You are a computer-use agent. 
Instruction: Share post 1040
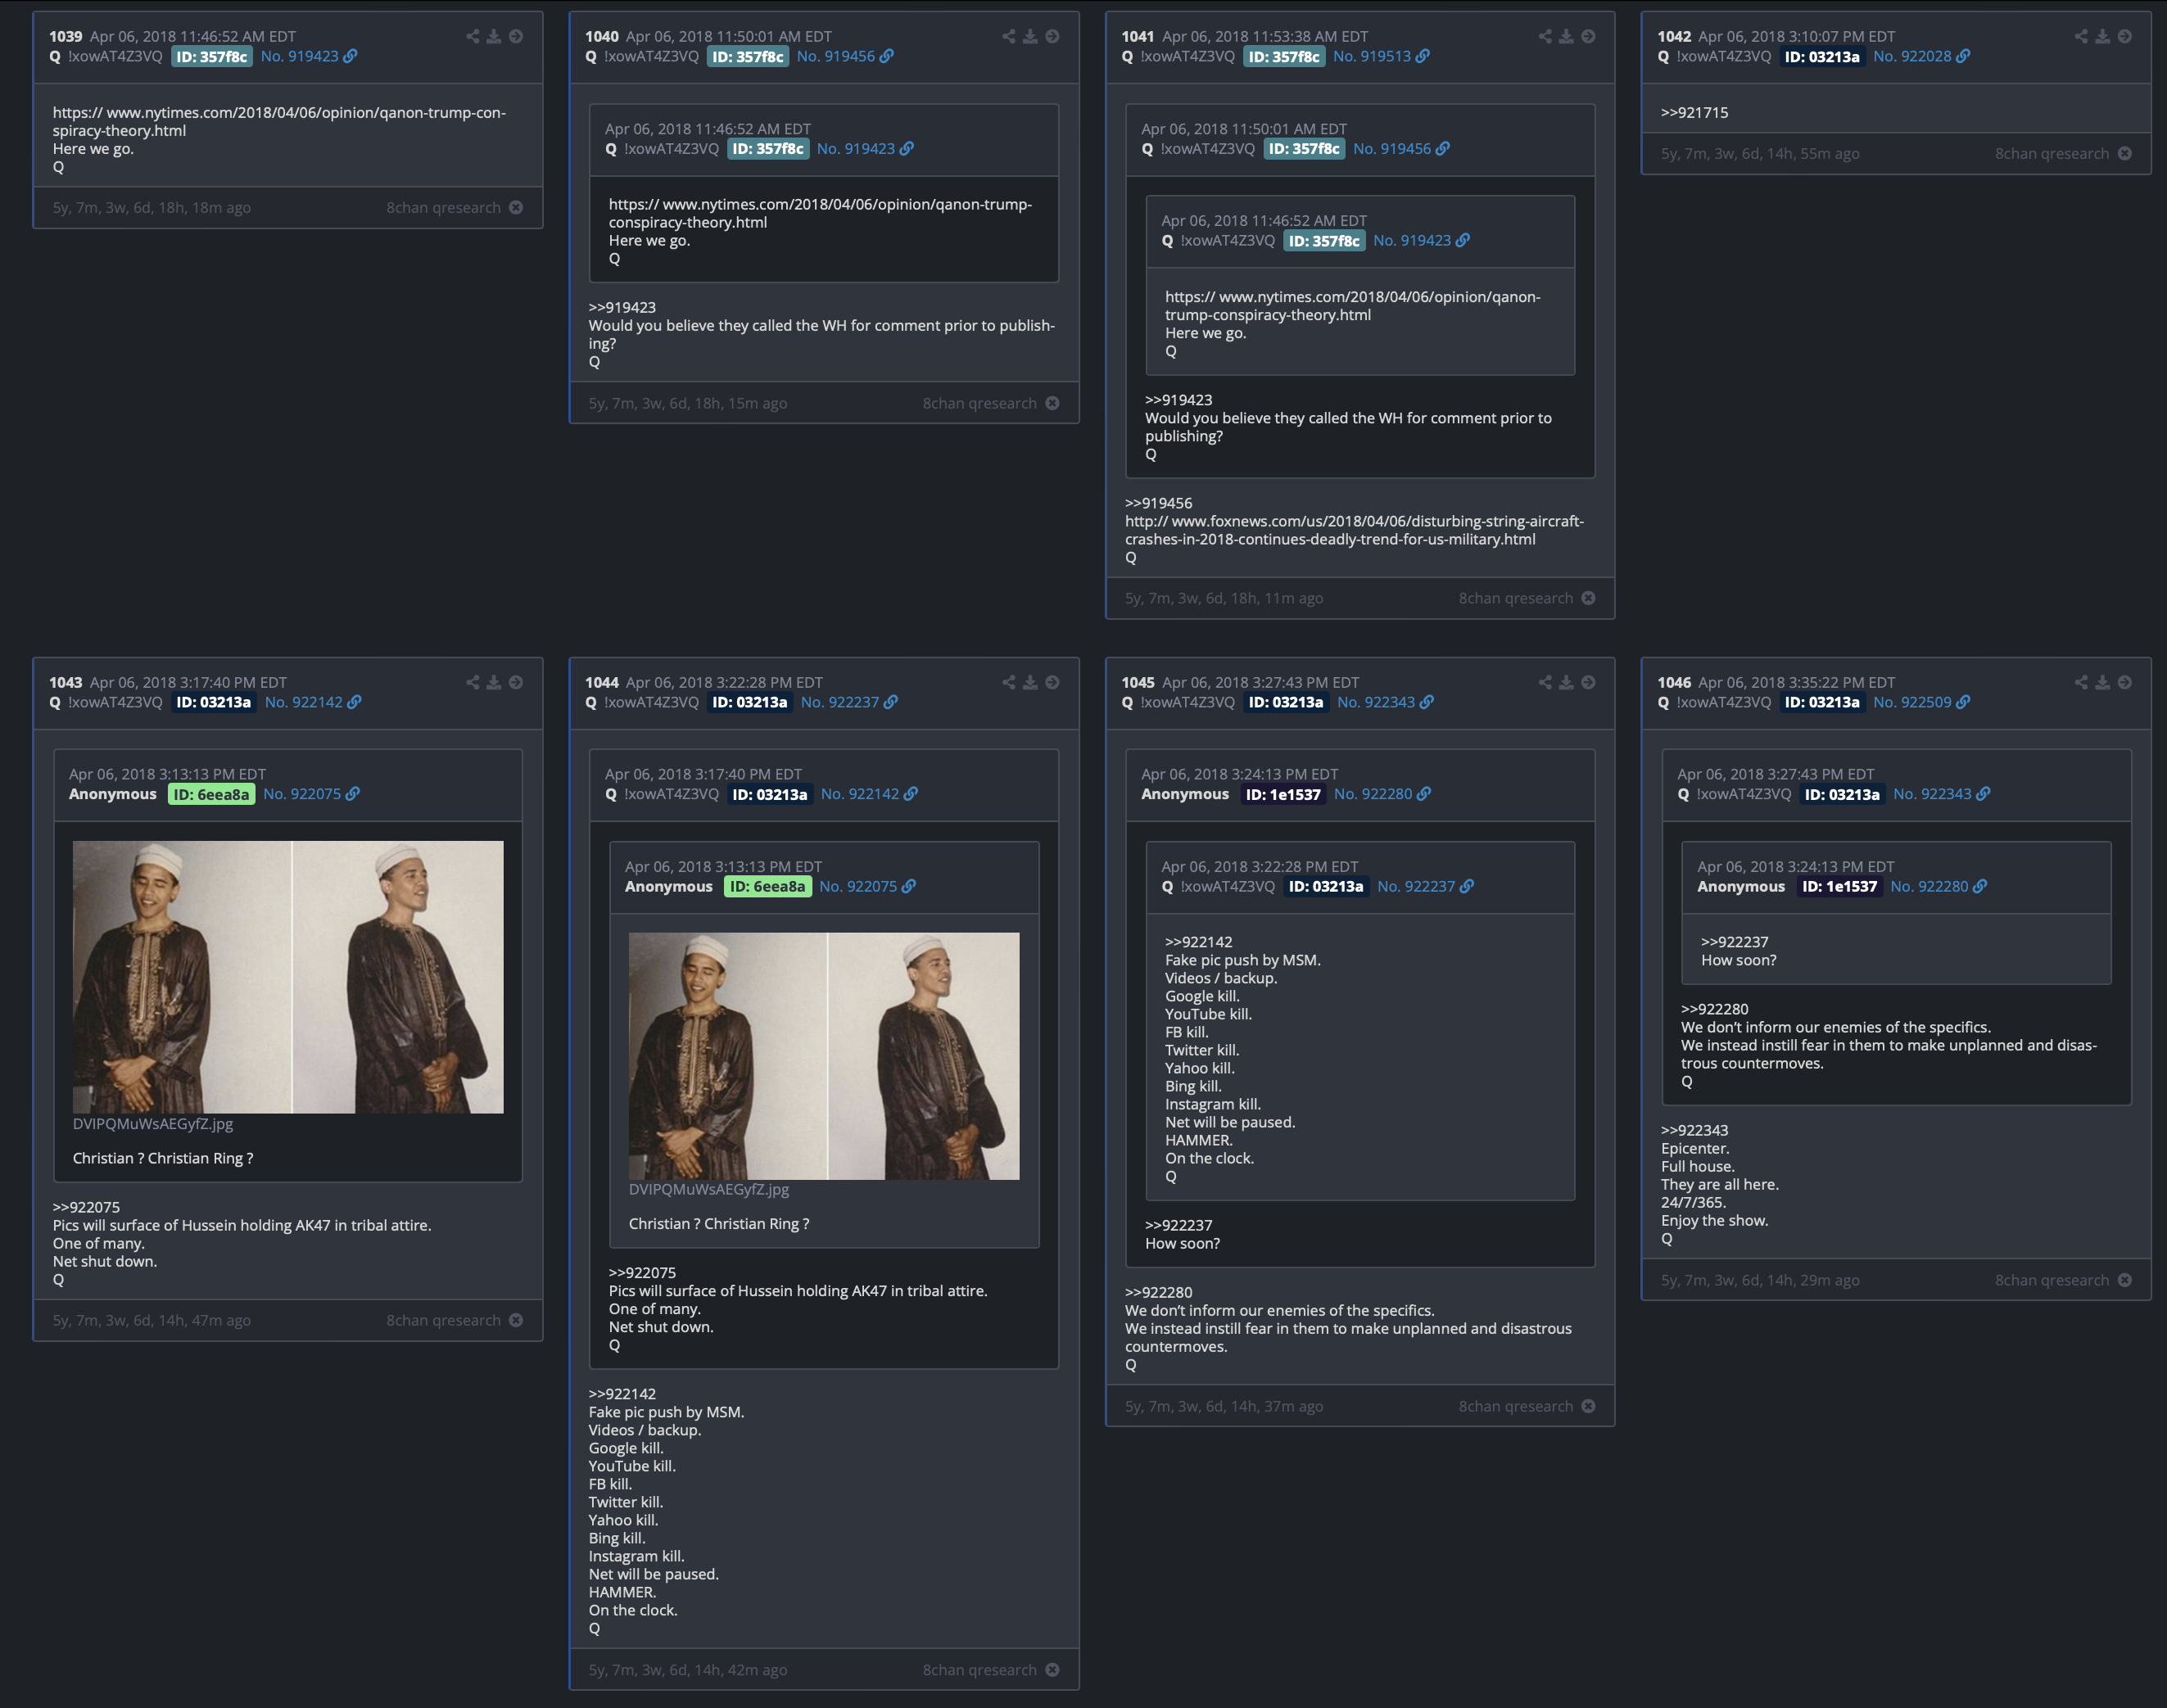pos(1008,36)
